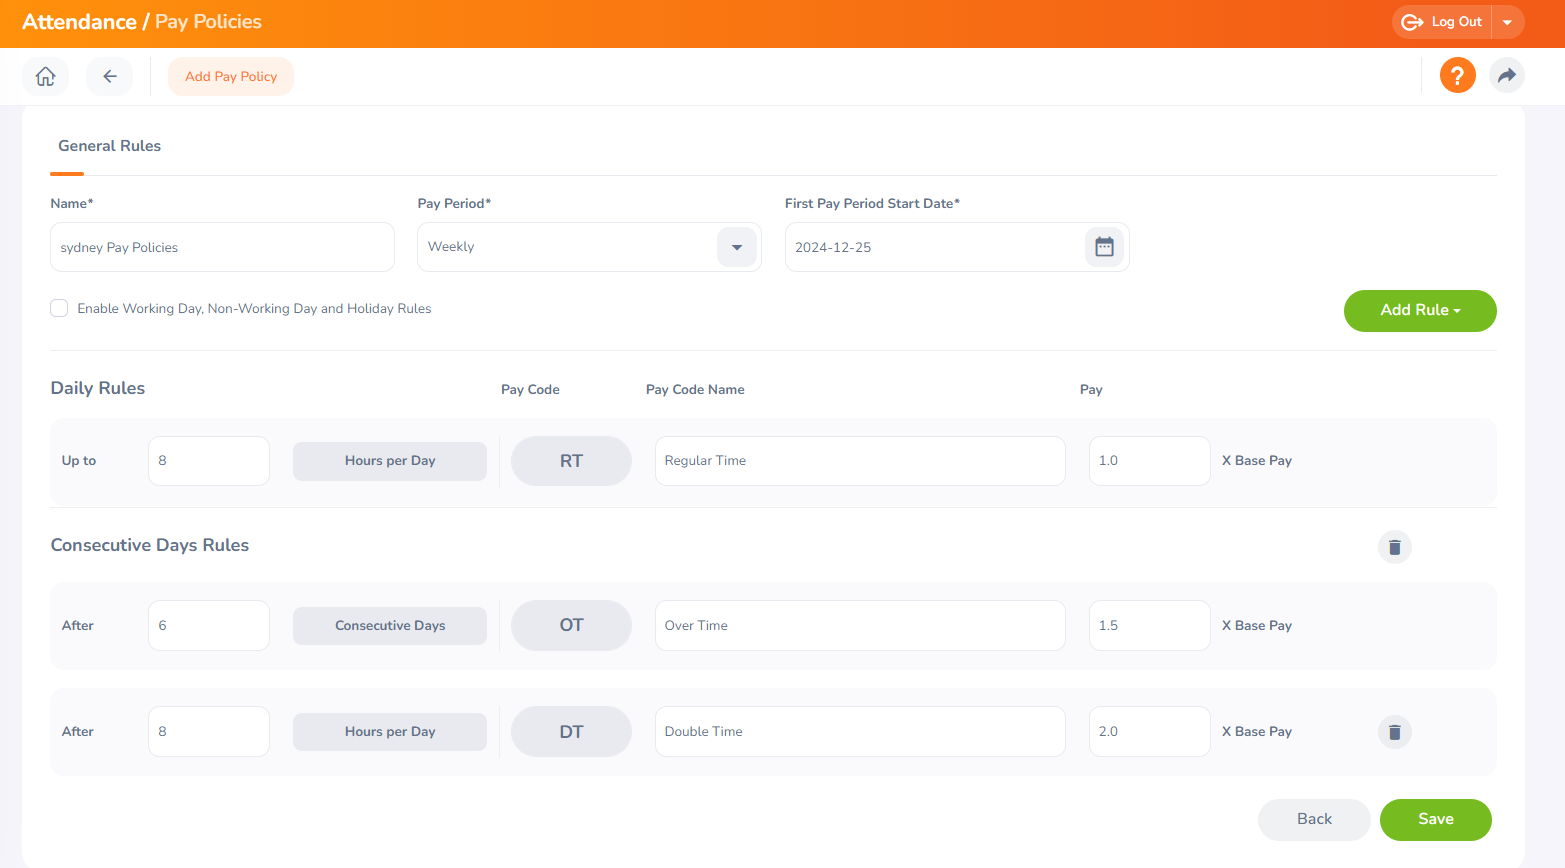Click the DT pay code button
The width and height of the screenshot is (1565, 868).
coord(571,732)
